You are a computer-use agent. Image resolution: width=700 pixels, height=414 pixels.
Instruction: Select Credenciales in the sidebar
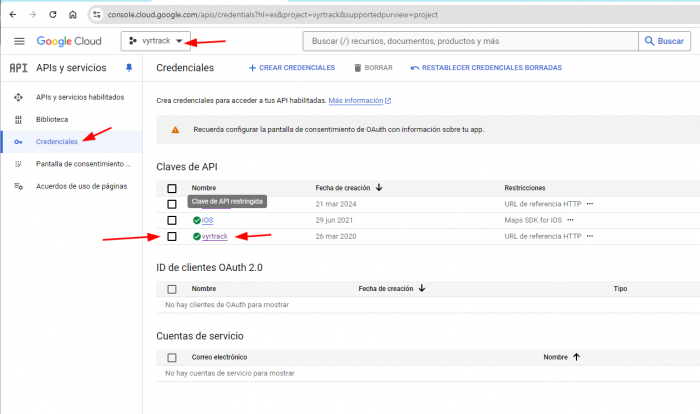pos(57,142)
